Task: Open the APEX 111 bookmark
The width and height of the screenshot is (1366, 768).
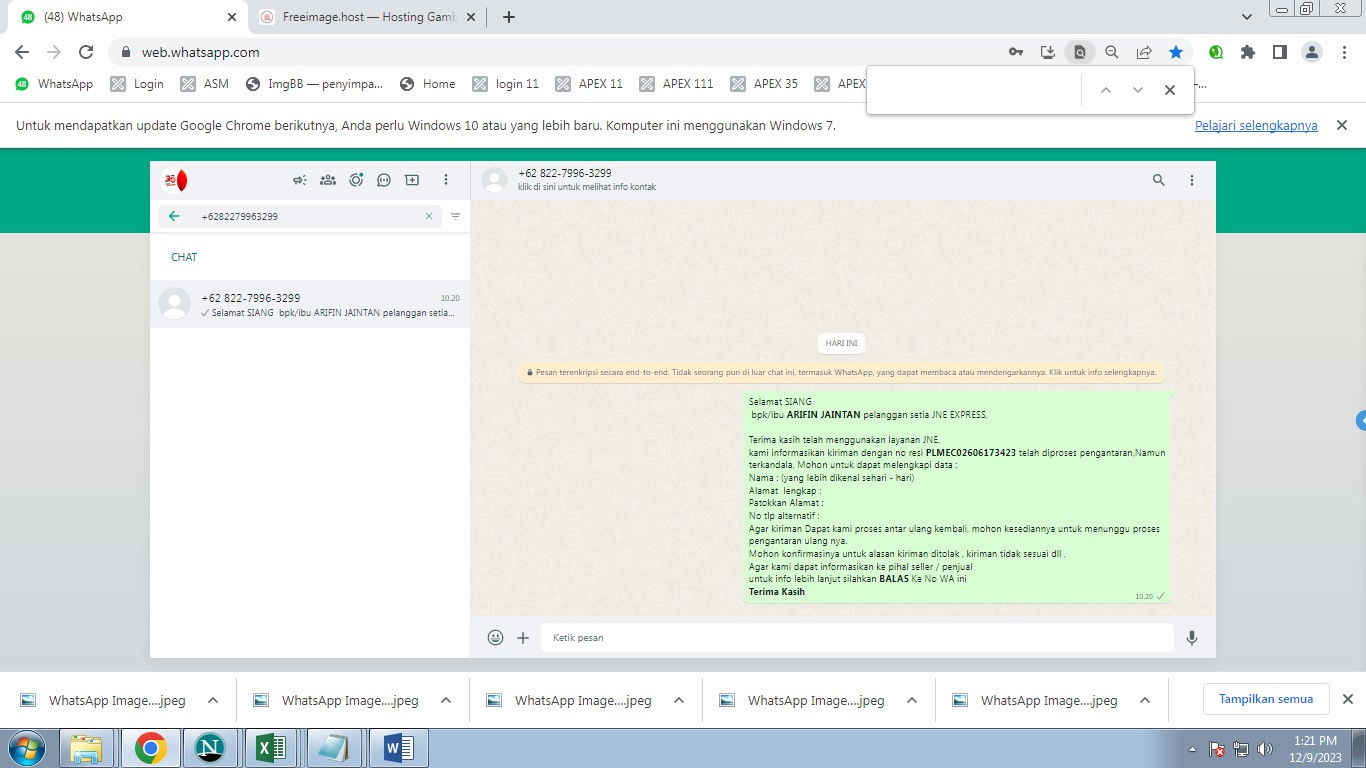Action: pyautogui.click(x=677, y=84)
